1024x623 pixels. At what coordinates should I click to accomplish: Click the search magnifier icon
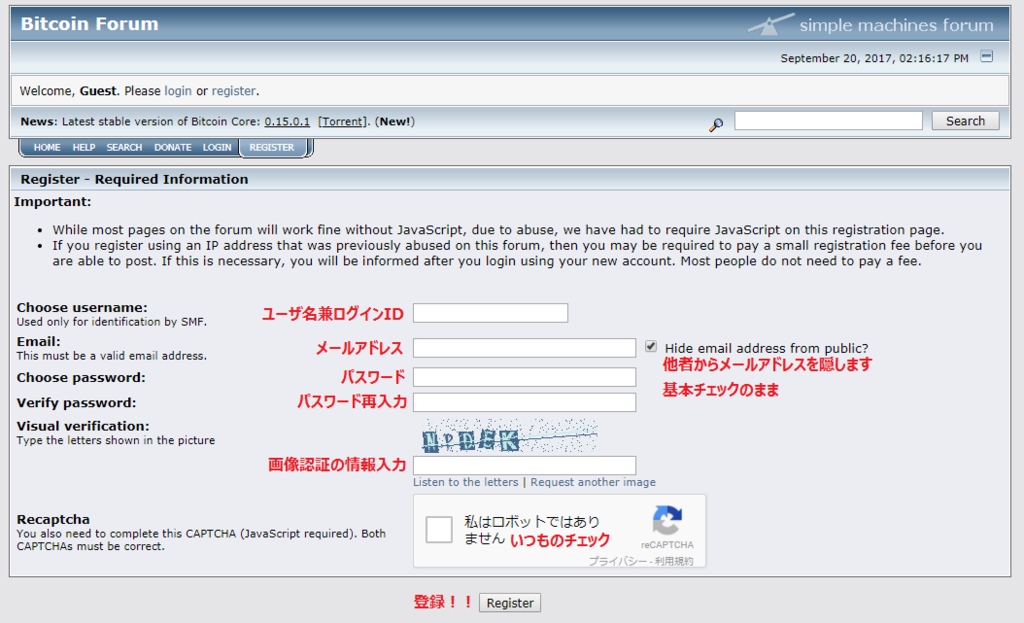(x=716, y=124)
